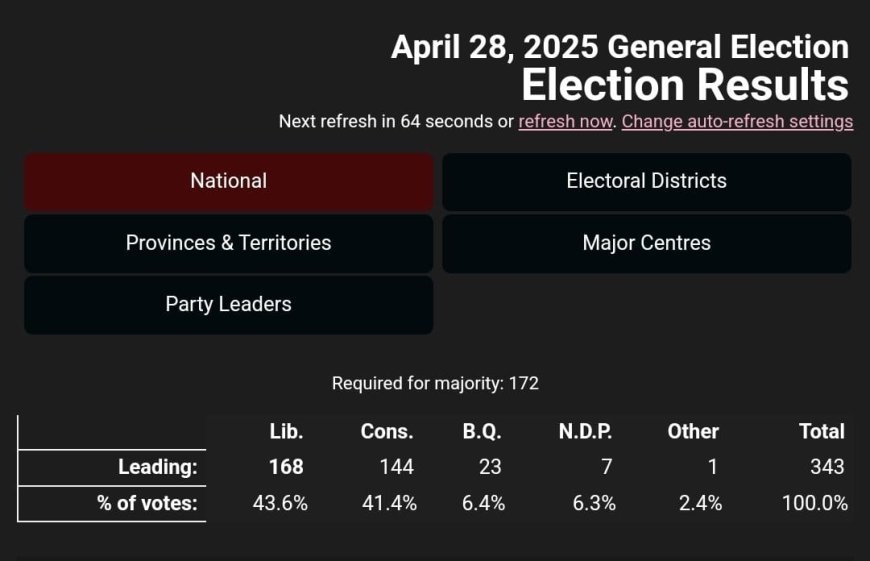Screen dimensions: 870x561
Task: Click the B.Q. column header
Action: 482,431
